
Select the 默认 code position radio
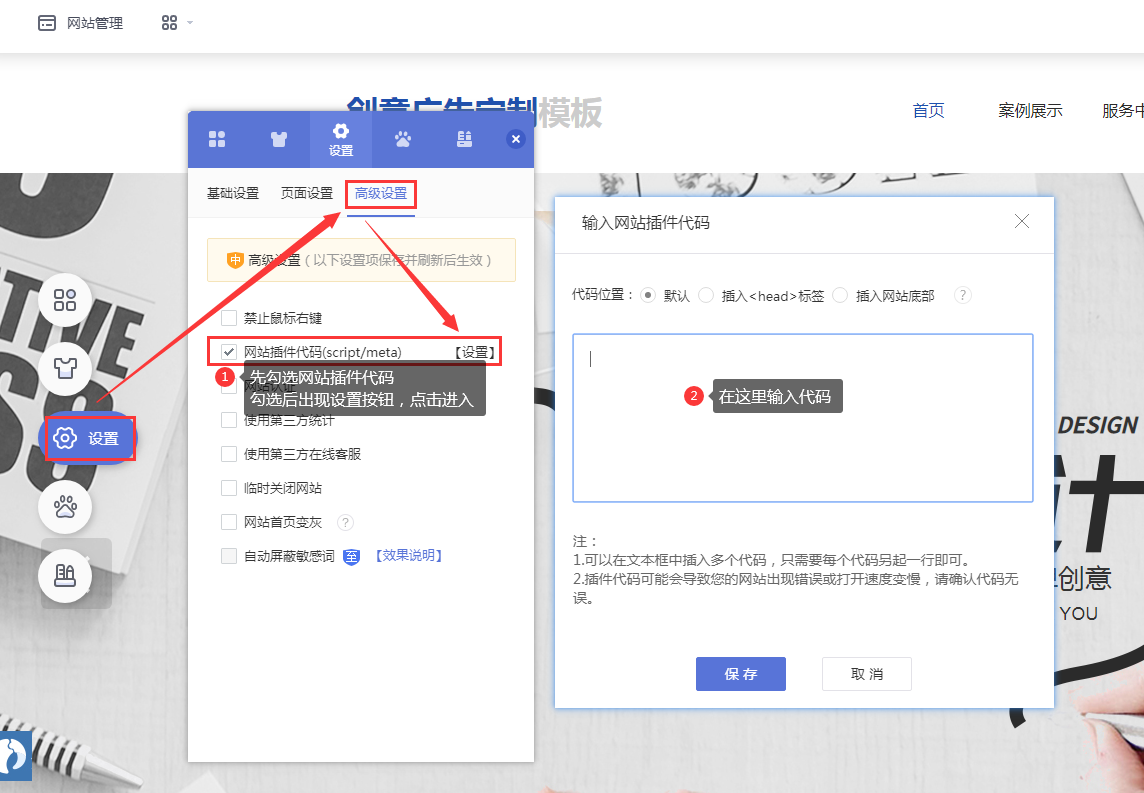pyautogui.click(x=648, y=295)
